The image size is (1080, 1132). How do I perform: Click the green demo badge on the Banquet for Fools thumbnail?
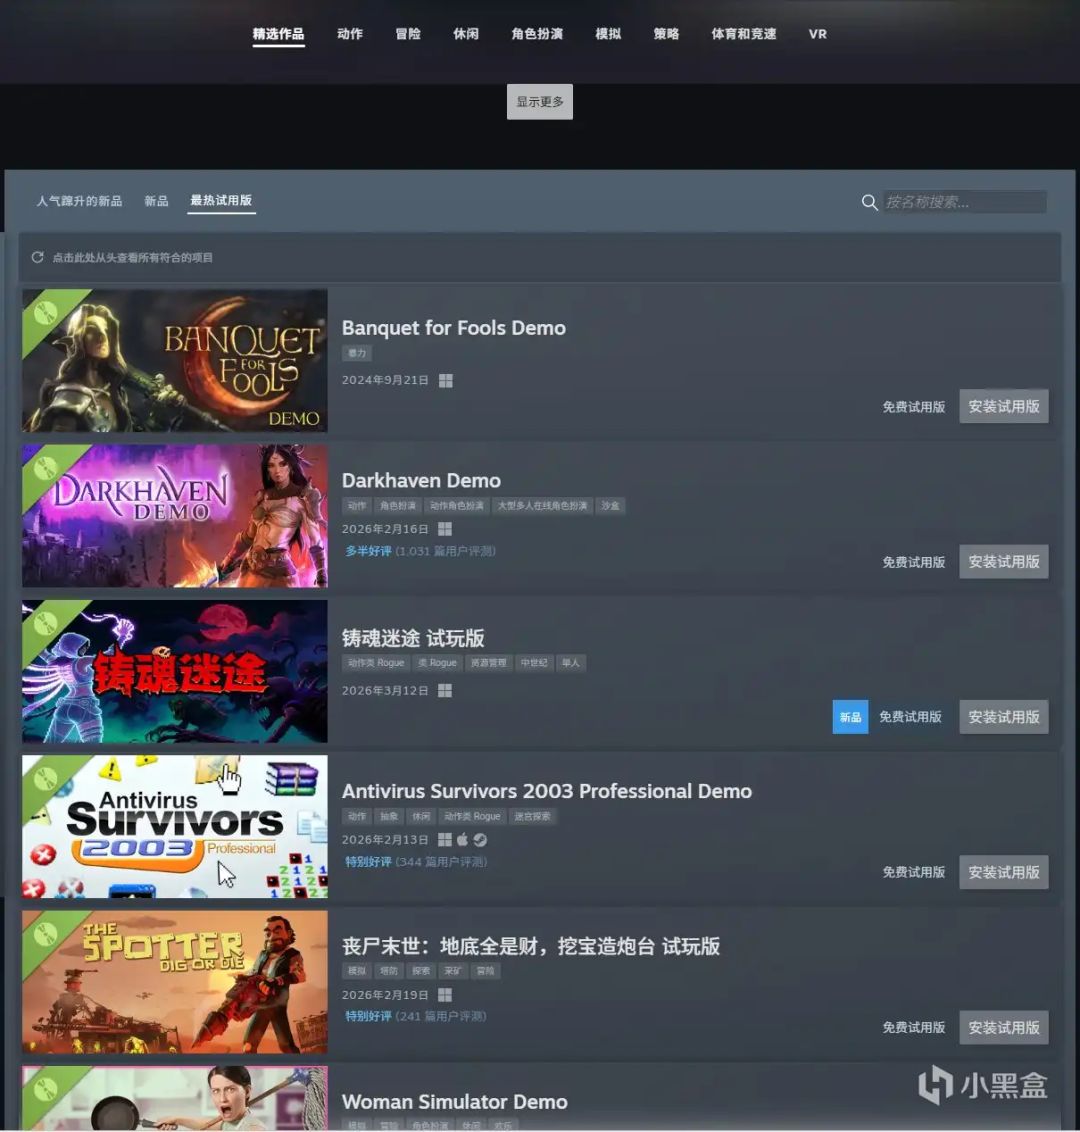(x=45, y=313)
